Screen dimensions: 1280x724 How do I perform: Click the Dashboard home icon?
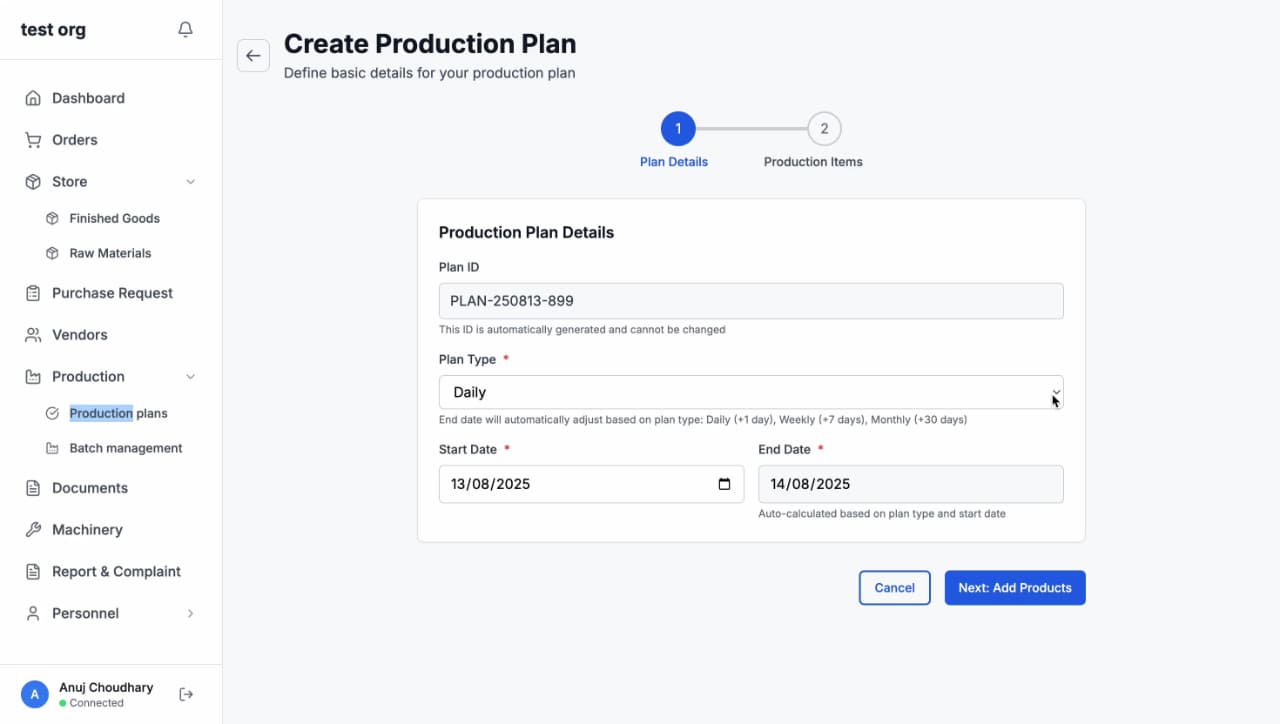pos(33,98)
